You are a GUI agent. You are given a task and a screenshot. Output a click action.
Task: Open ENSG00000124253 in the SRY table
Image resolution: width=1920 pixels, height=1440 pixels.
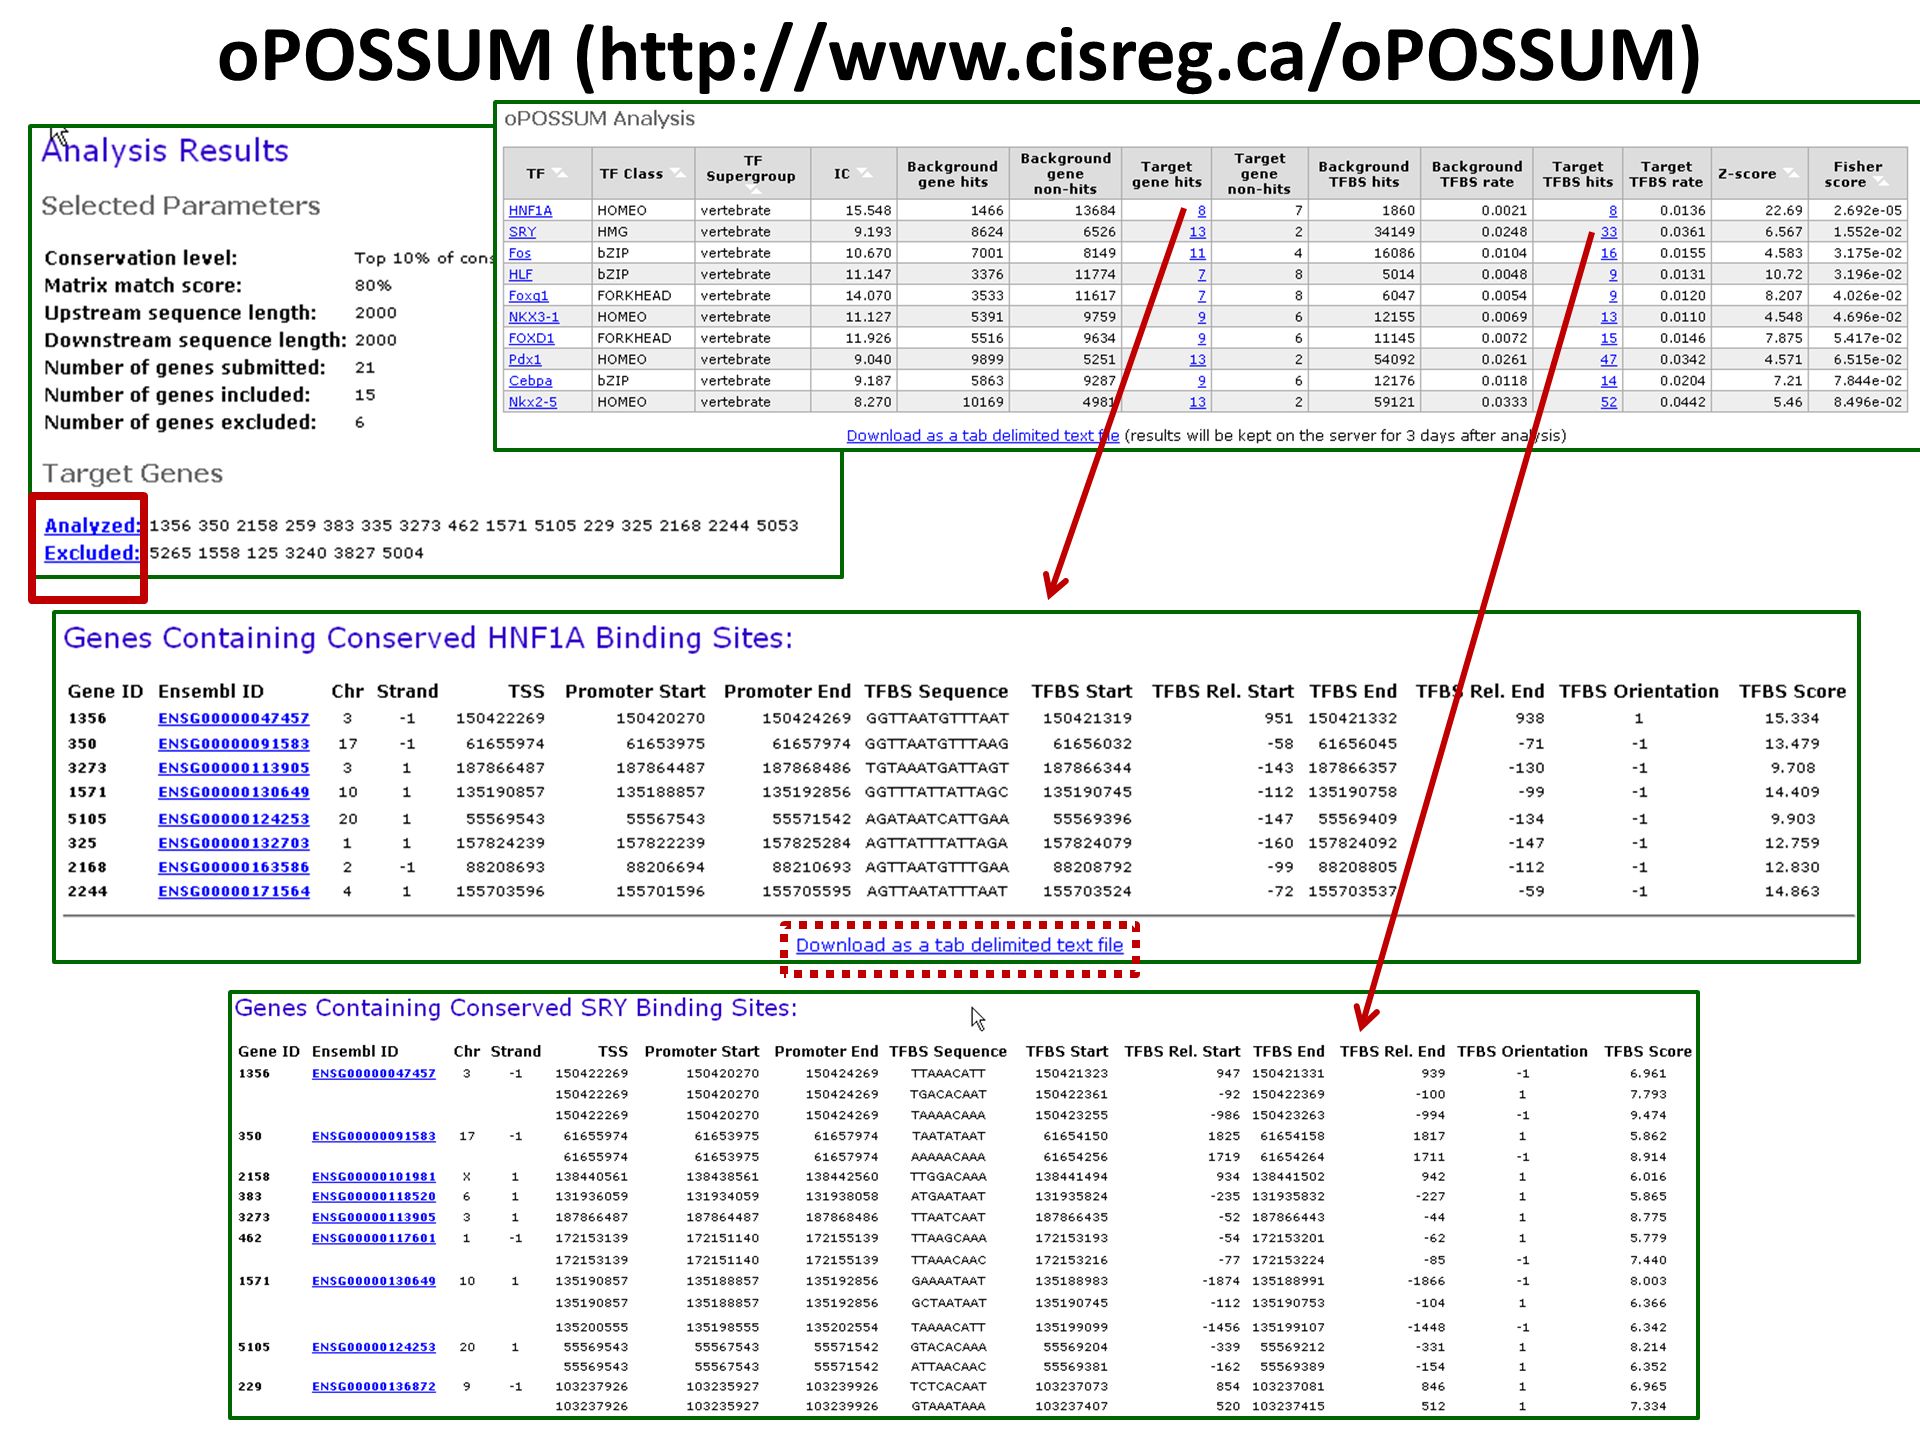373,1348
